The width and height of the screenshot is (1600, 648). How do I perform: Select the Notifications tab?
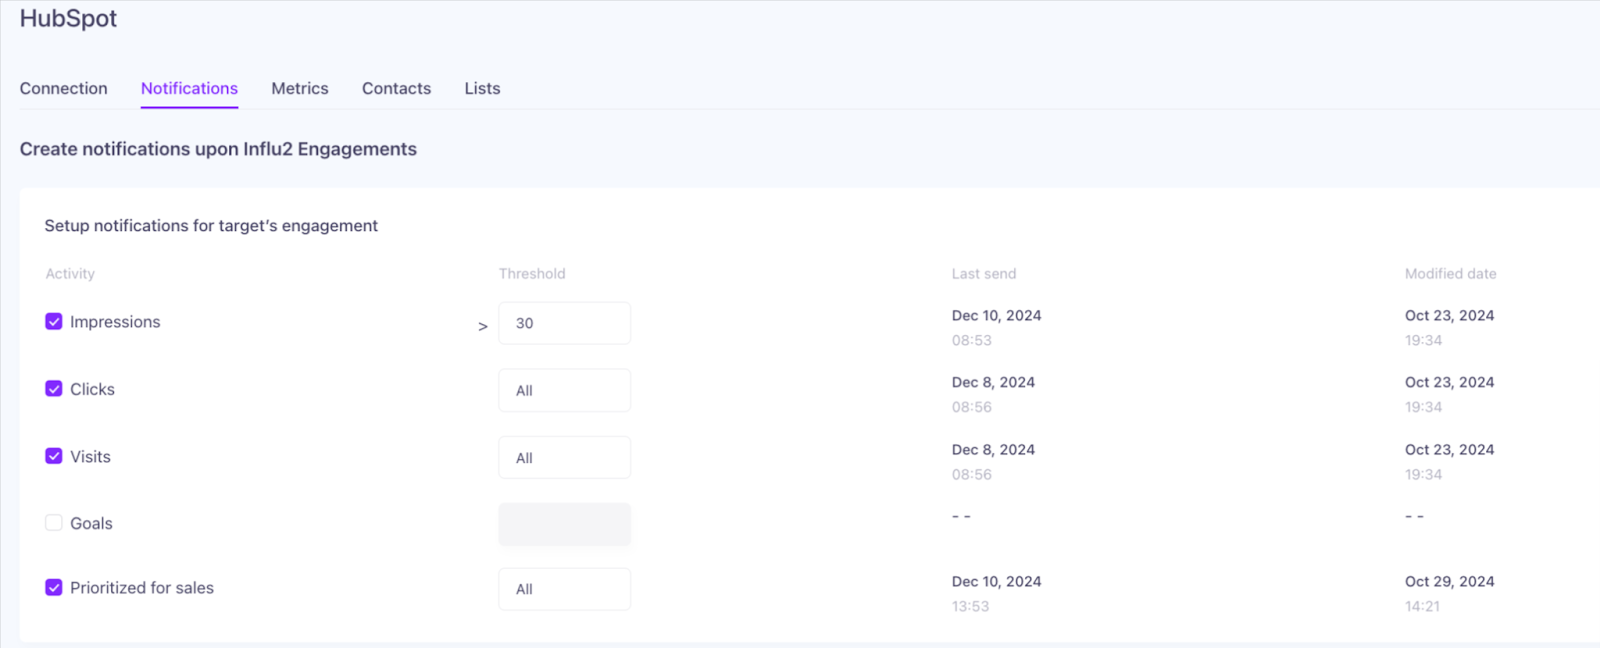[x=189, y=88]
